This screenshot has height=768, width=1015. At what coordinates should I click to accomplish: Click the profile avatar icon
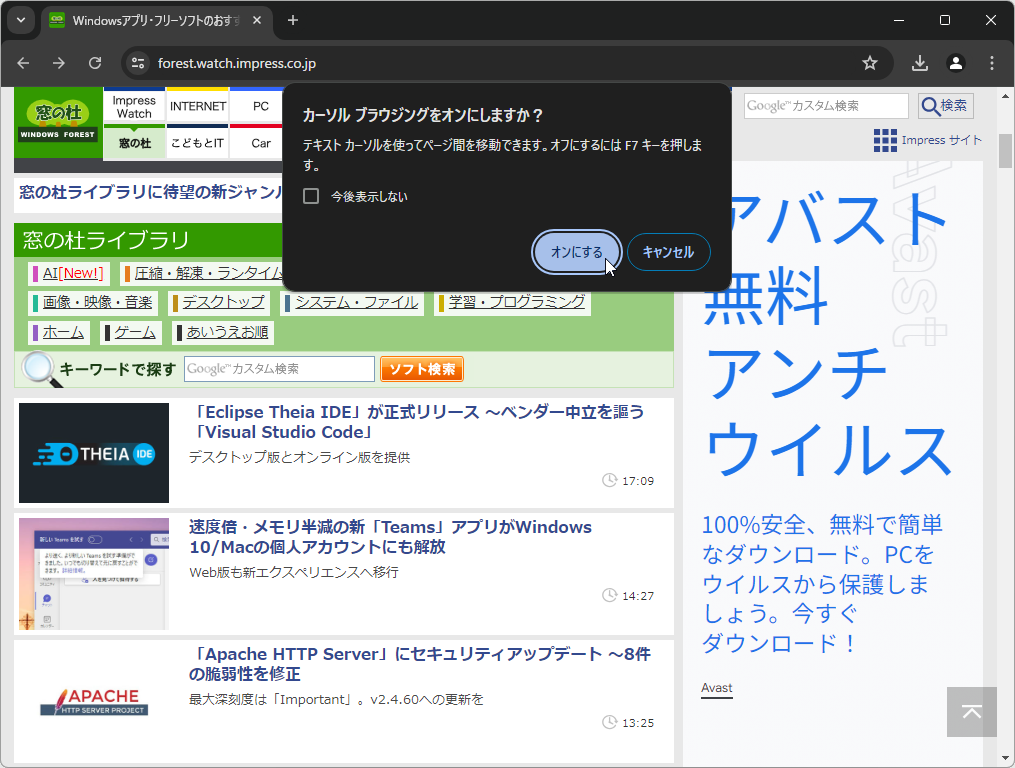point(955,62)
